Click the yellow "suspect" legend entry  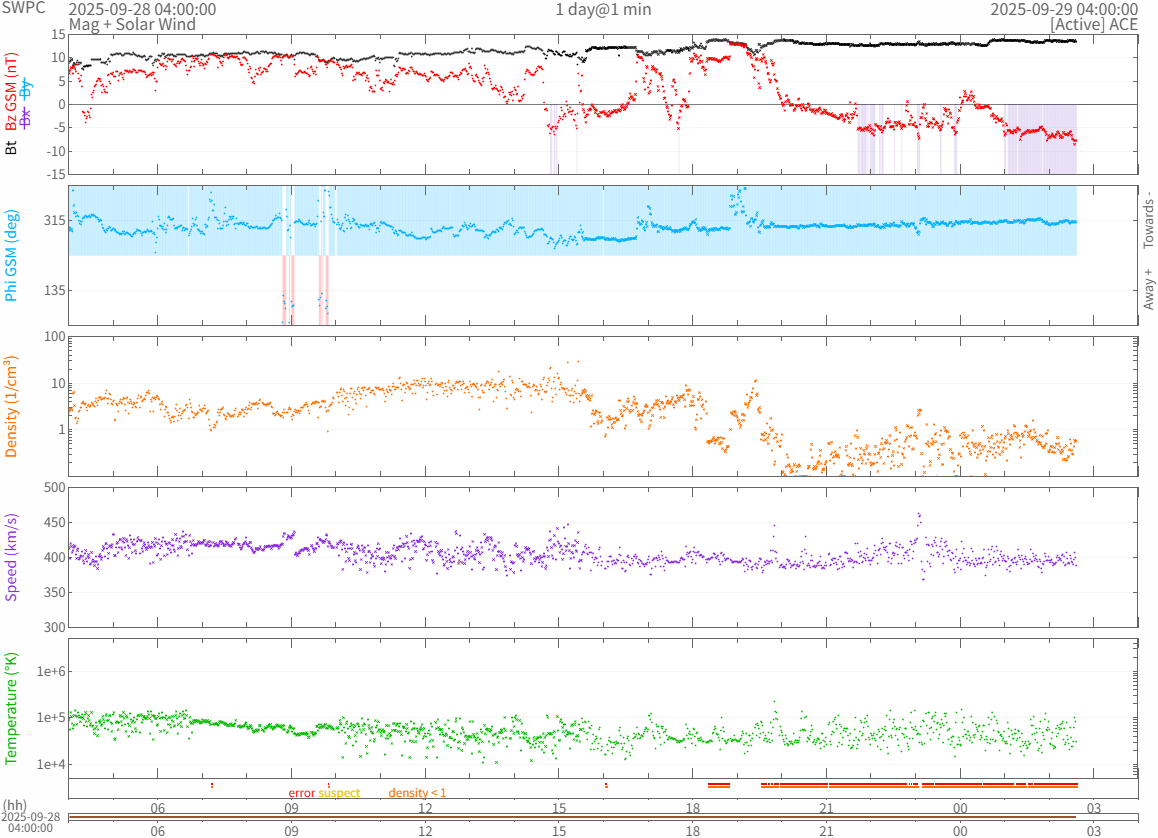coord(339,793)
